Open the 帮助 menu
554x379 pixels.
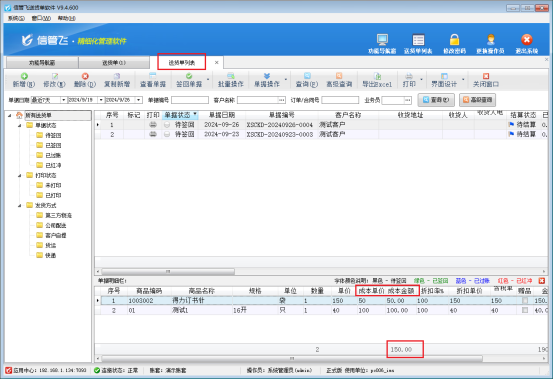(x=66, y=18)
